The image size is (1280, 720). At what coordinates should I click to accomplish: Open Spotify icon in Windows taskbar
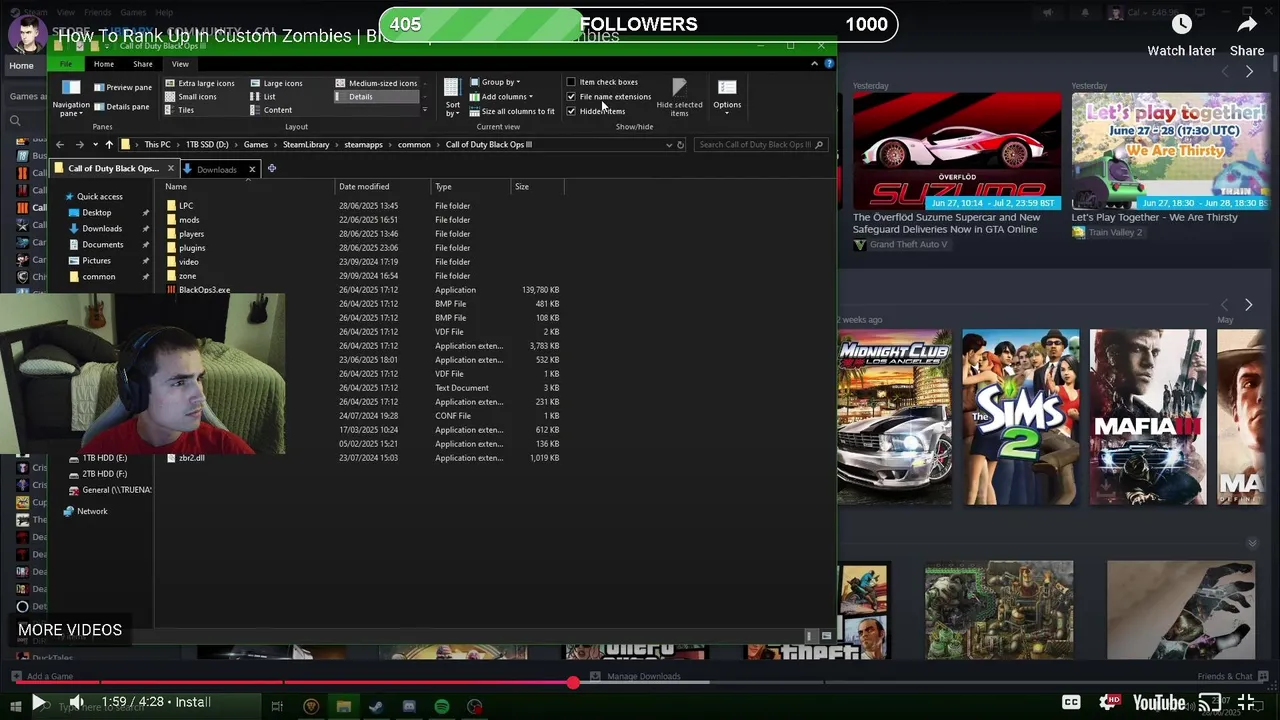(442, 706)
